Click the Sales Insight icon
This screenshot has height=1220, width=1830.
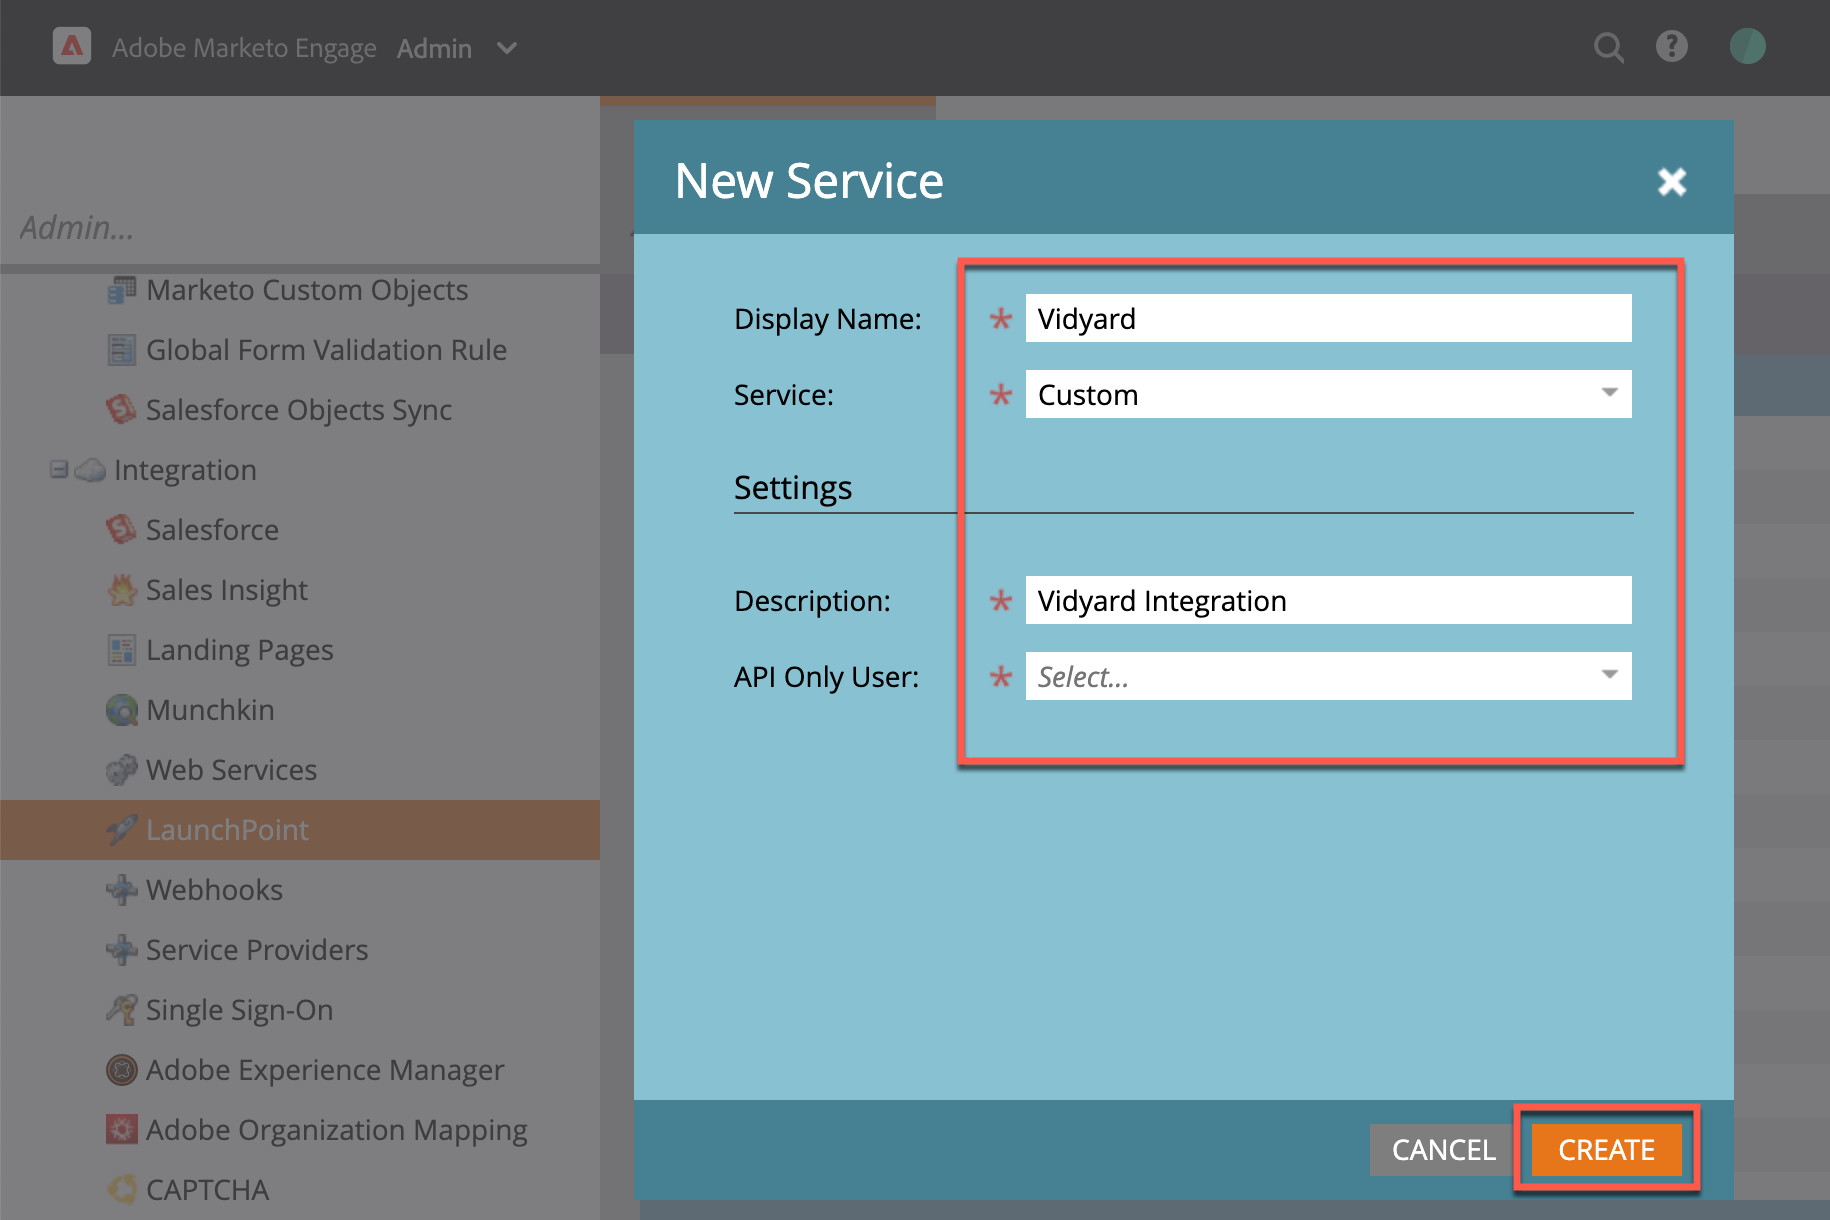pyautogui.click(x=122, y=590)
